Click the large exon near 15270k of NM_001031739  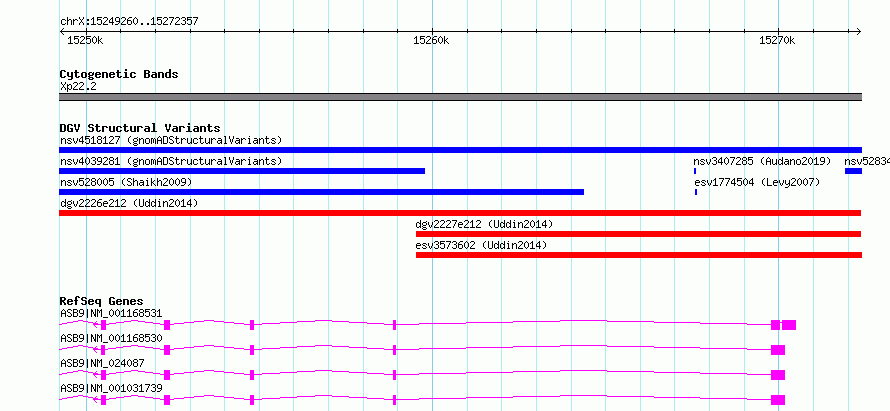coord(778,400)
